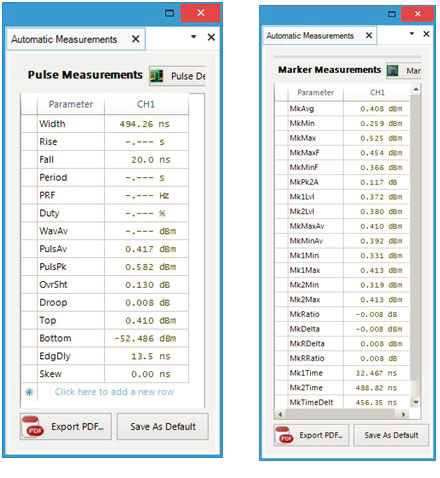This screenshot has height=478, width=440.
Task: Click the asterisk new-row icon
Action: [x=29, y=392]
